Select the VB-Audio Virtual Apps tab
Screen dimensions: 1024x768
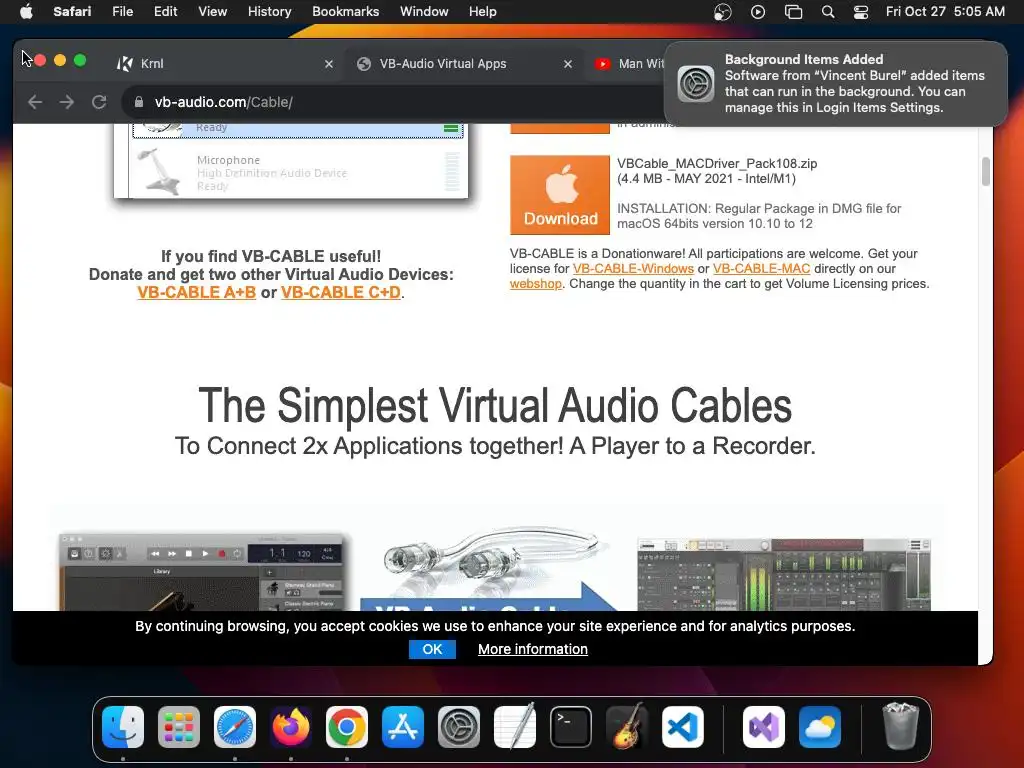tap(463, 63)
